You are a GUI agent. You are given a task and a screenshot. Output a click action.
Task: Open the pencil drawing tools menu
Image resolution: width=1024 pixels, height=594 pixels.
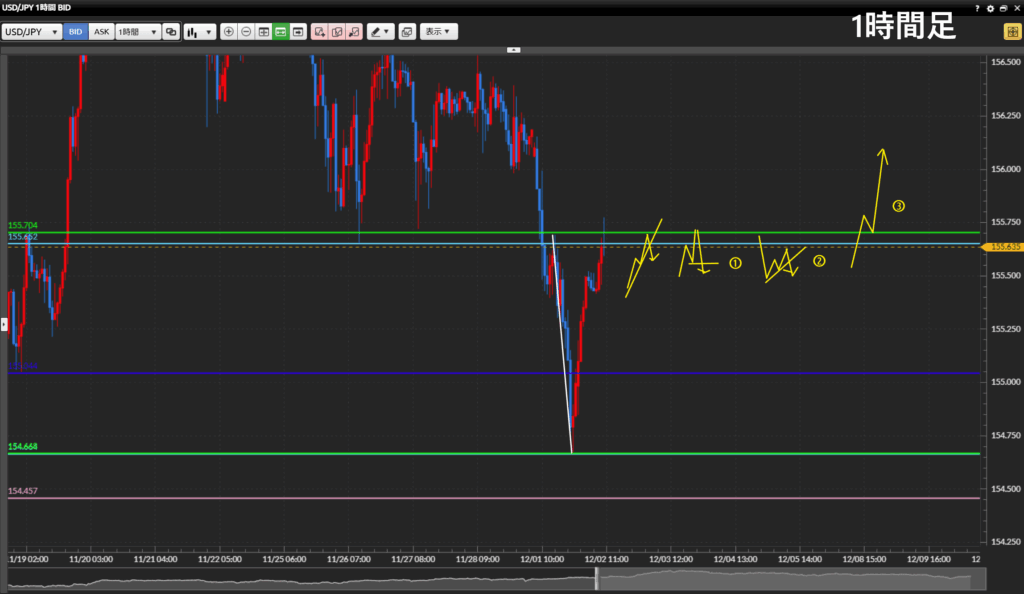[x=380, y=32]
